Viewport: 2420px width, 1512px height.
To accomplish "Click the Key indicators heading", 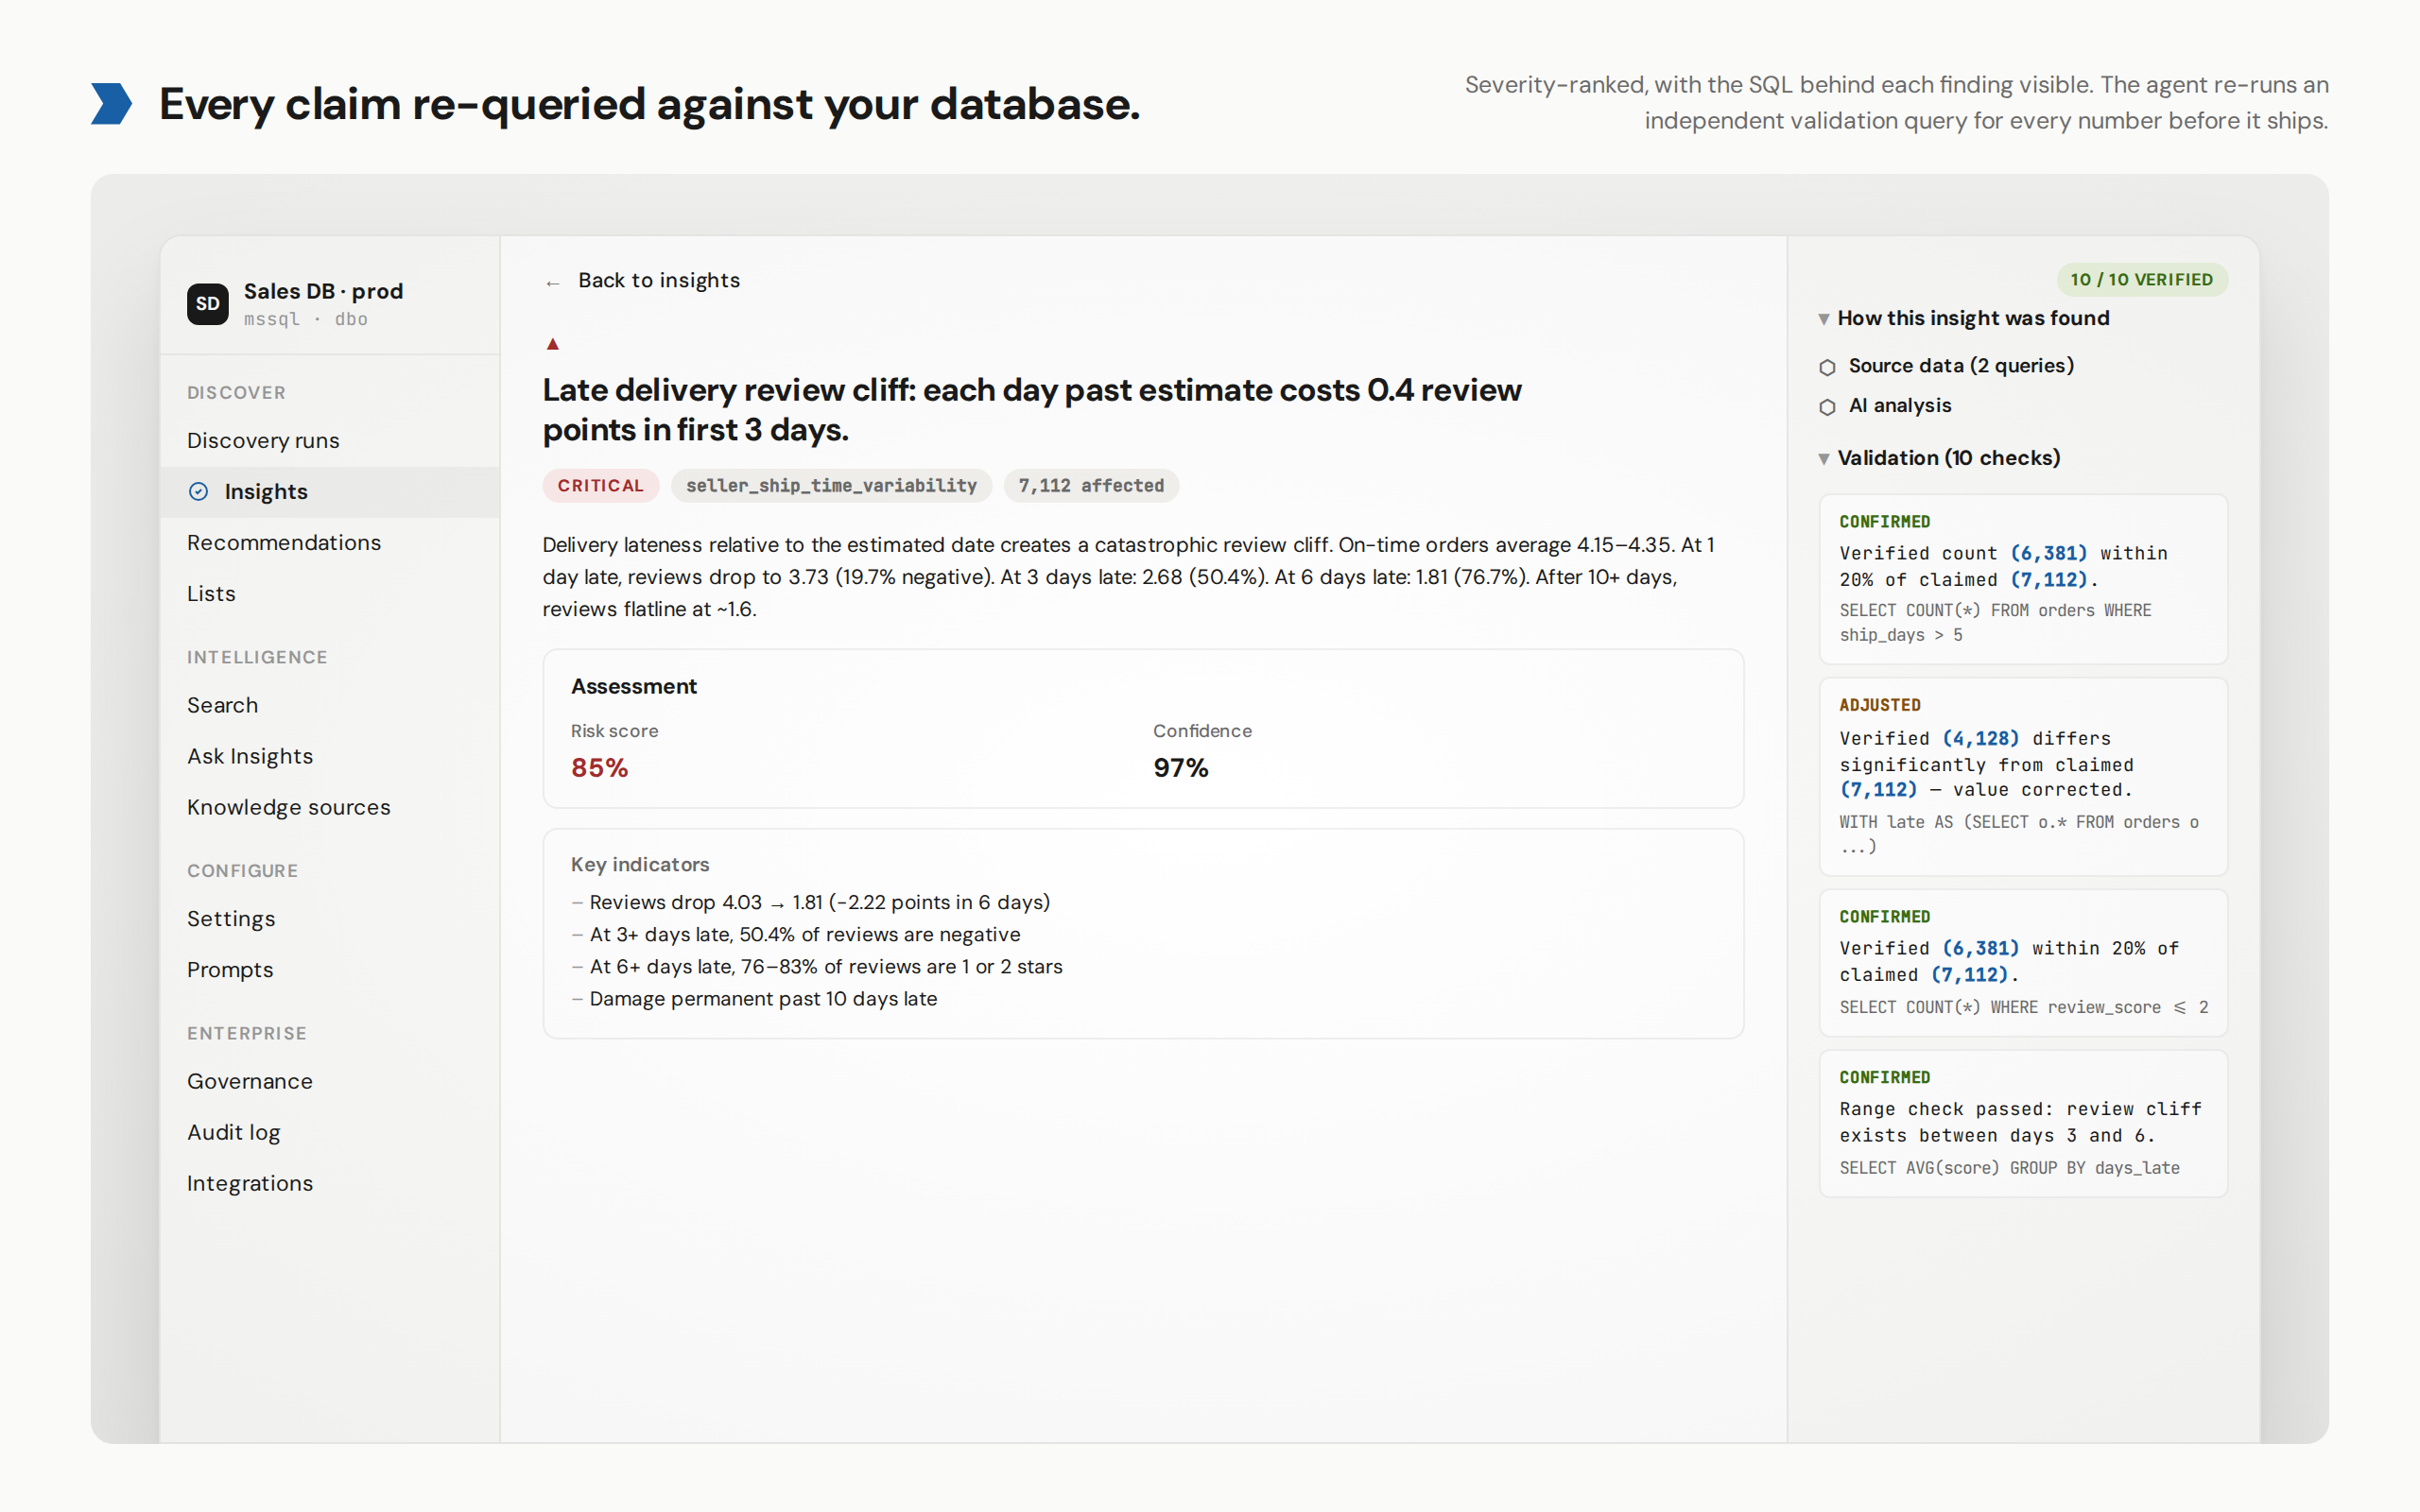I will pyautogui.click(x=640, y=865).
